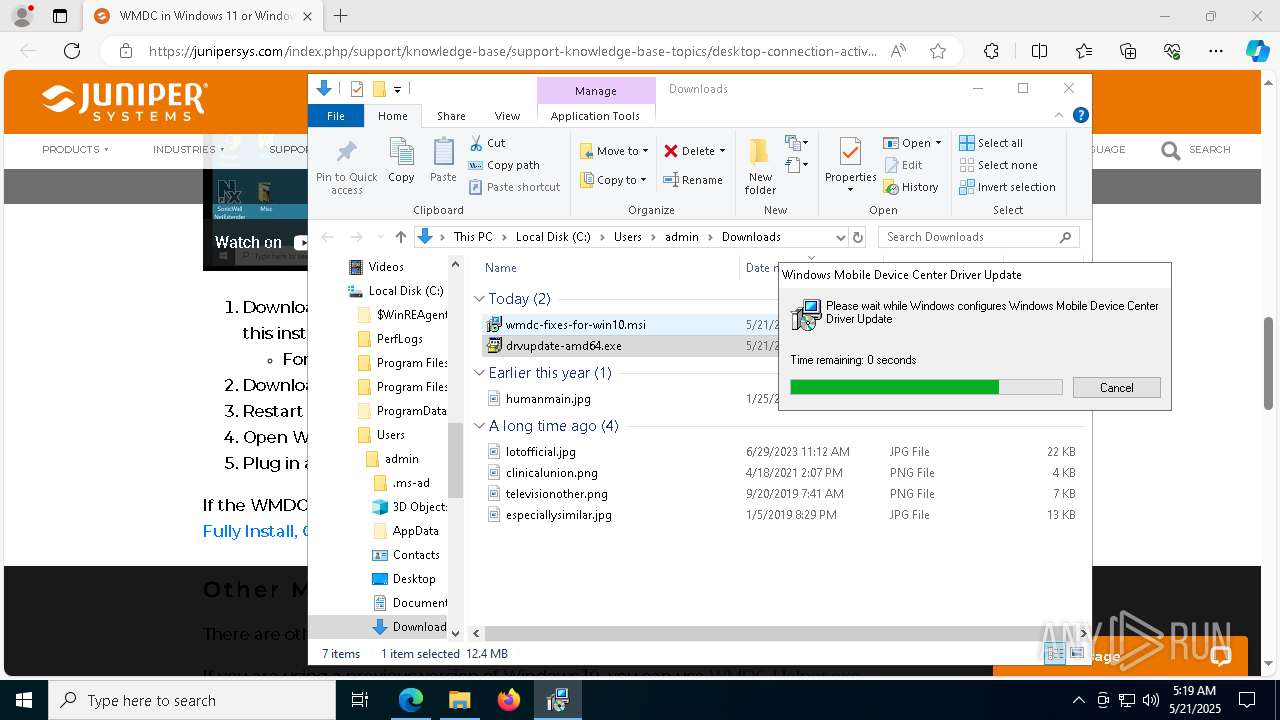Click the Manage contextual tab
This screenshot has width=1280, height=720.
[x=596, y=91]
